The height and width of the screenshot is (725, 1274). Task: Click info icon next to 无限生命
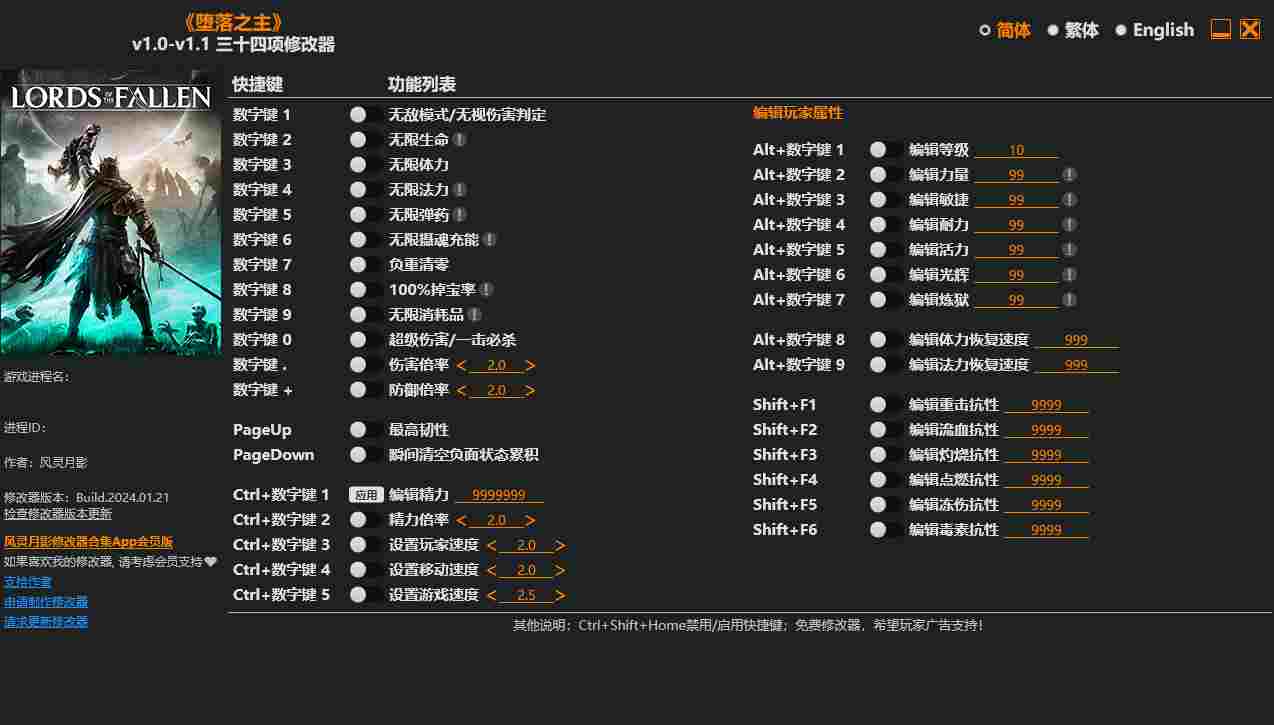[x=459, y=140]
